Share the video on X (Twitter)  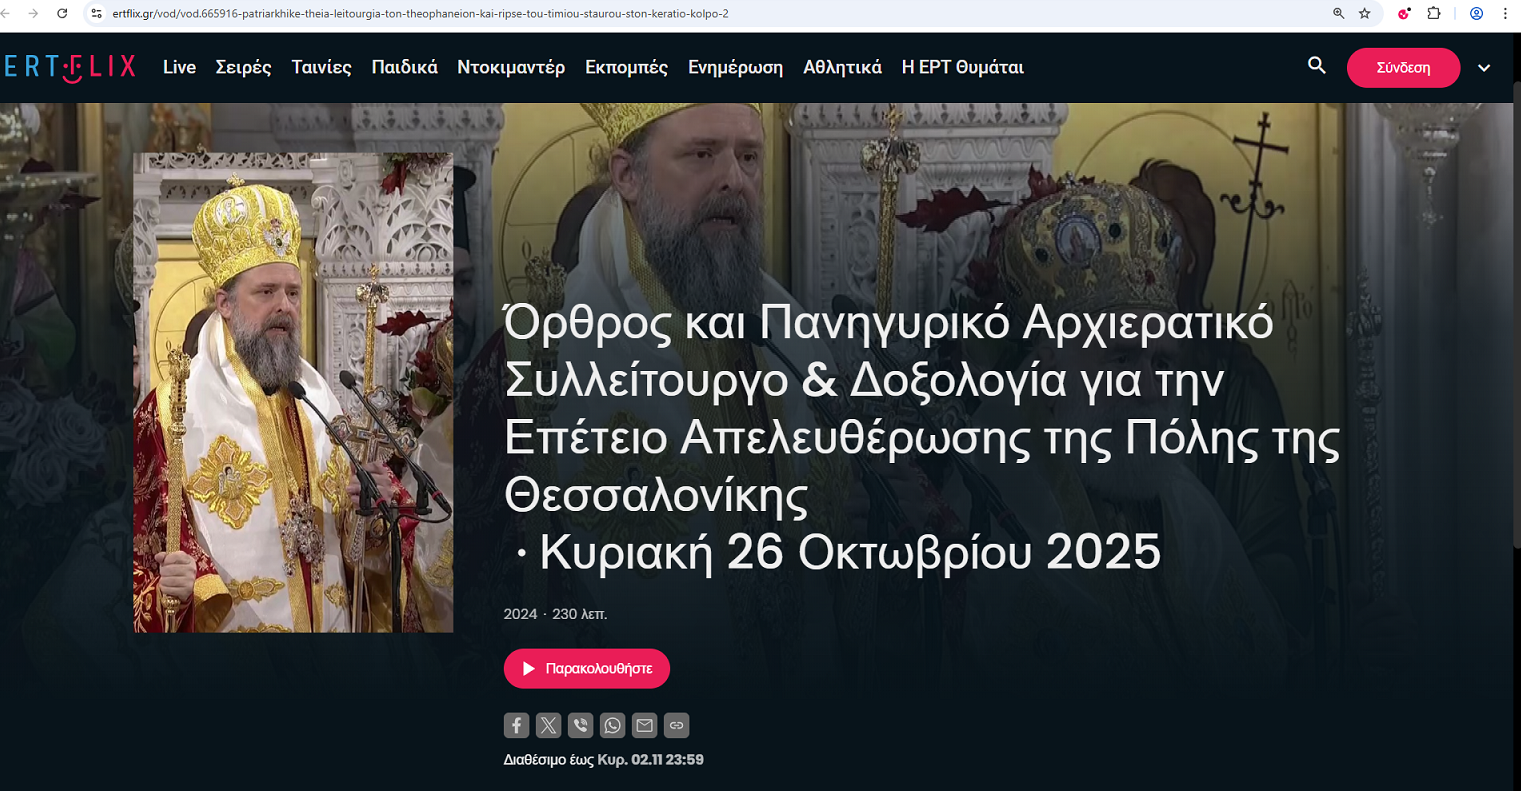coord(548,725)
